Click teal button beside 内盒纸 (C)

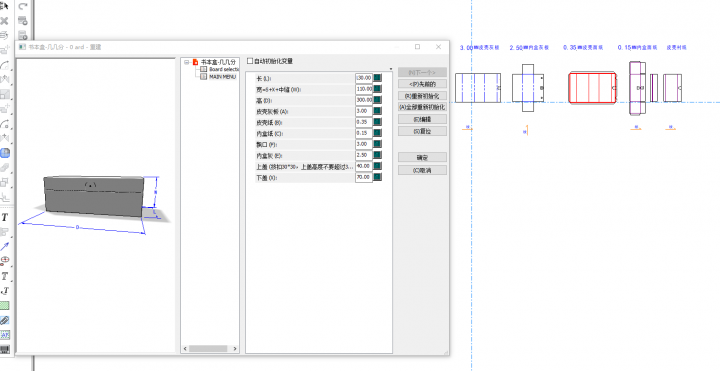(377, 133)
